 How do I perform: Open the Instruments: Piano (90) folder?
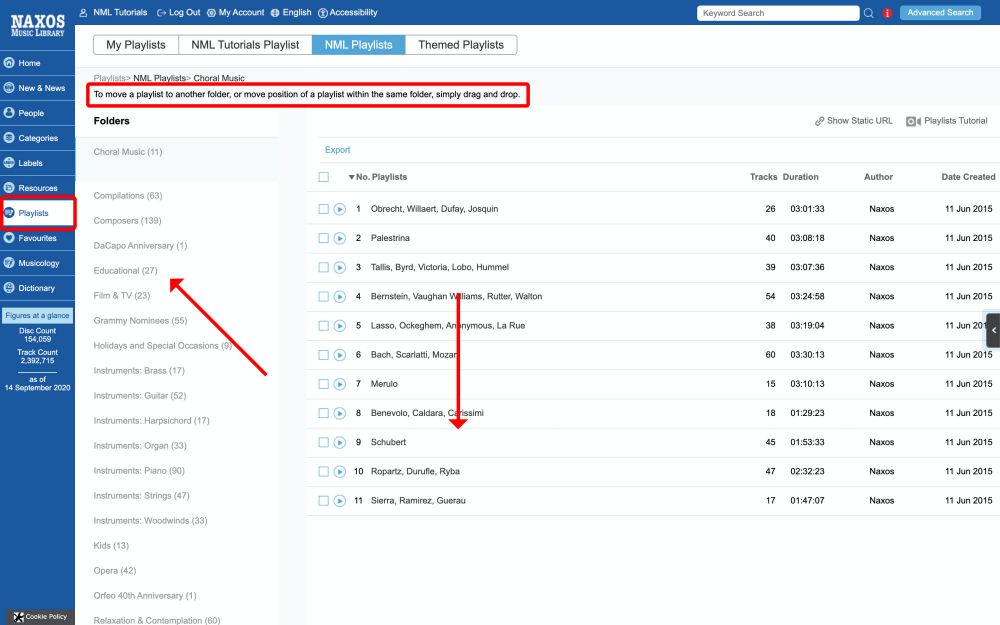[x=139, y=471]
